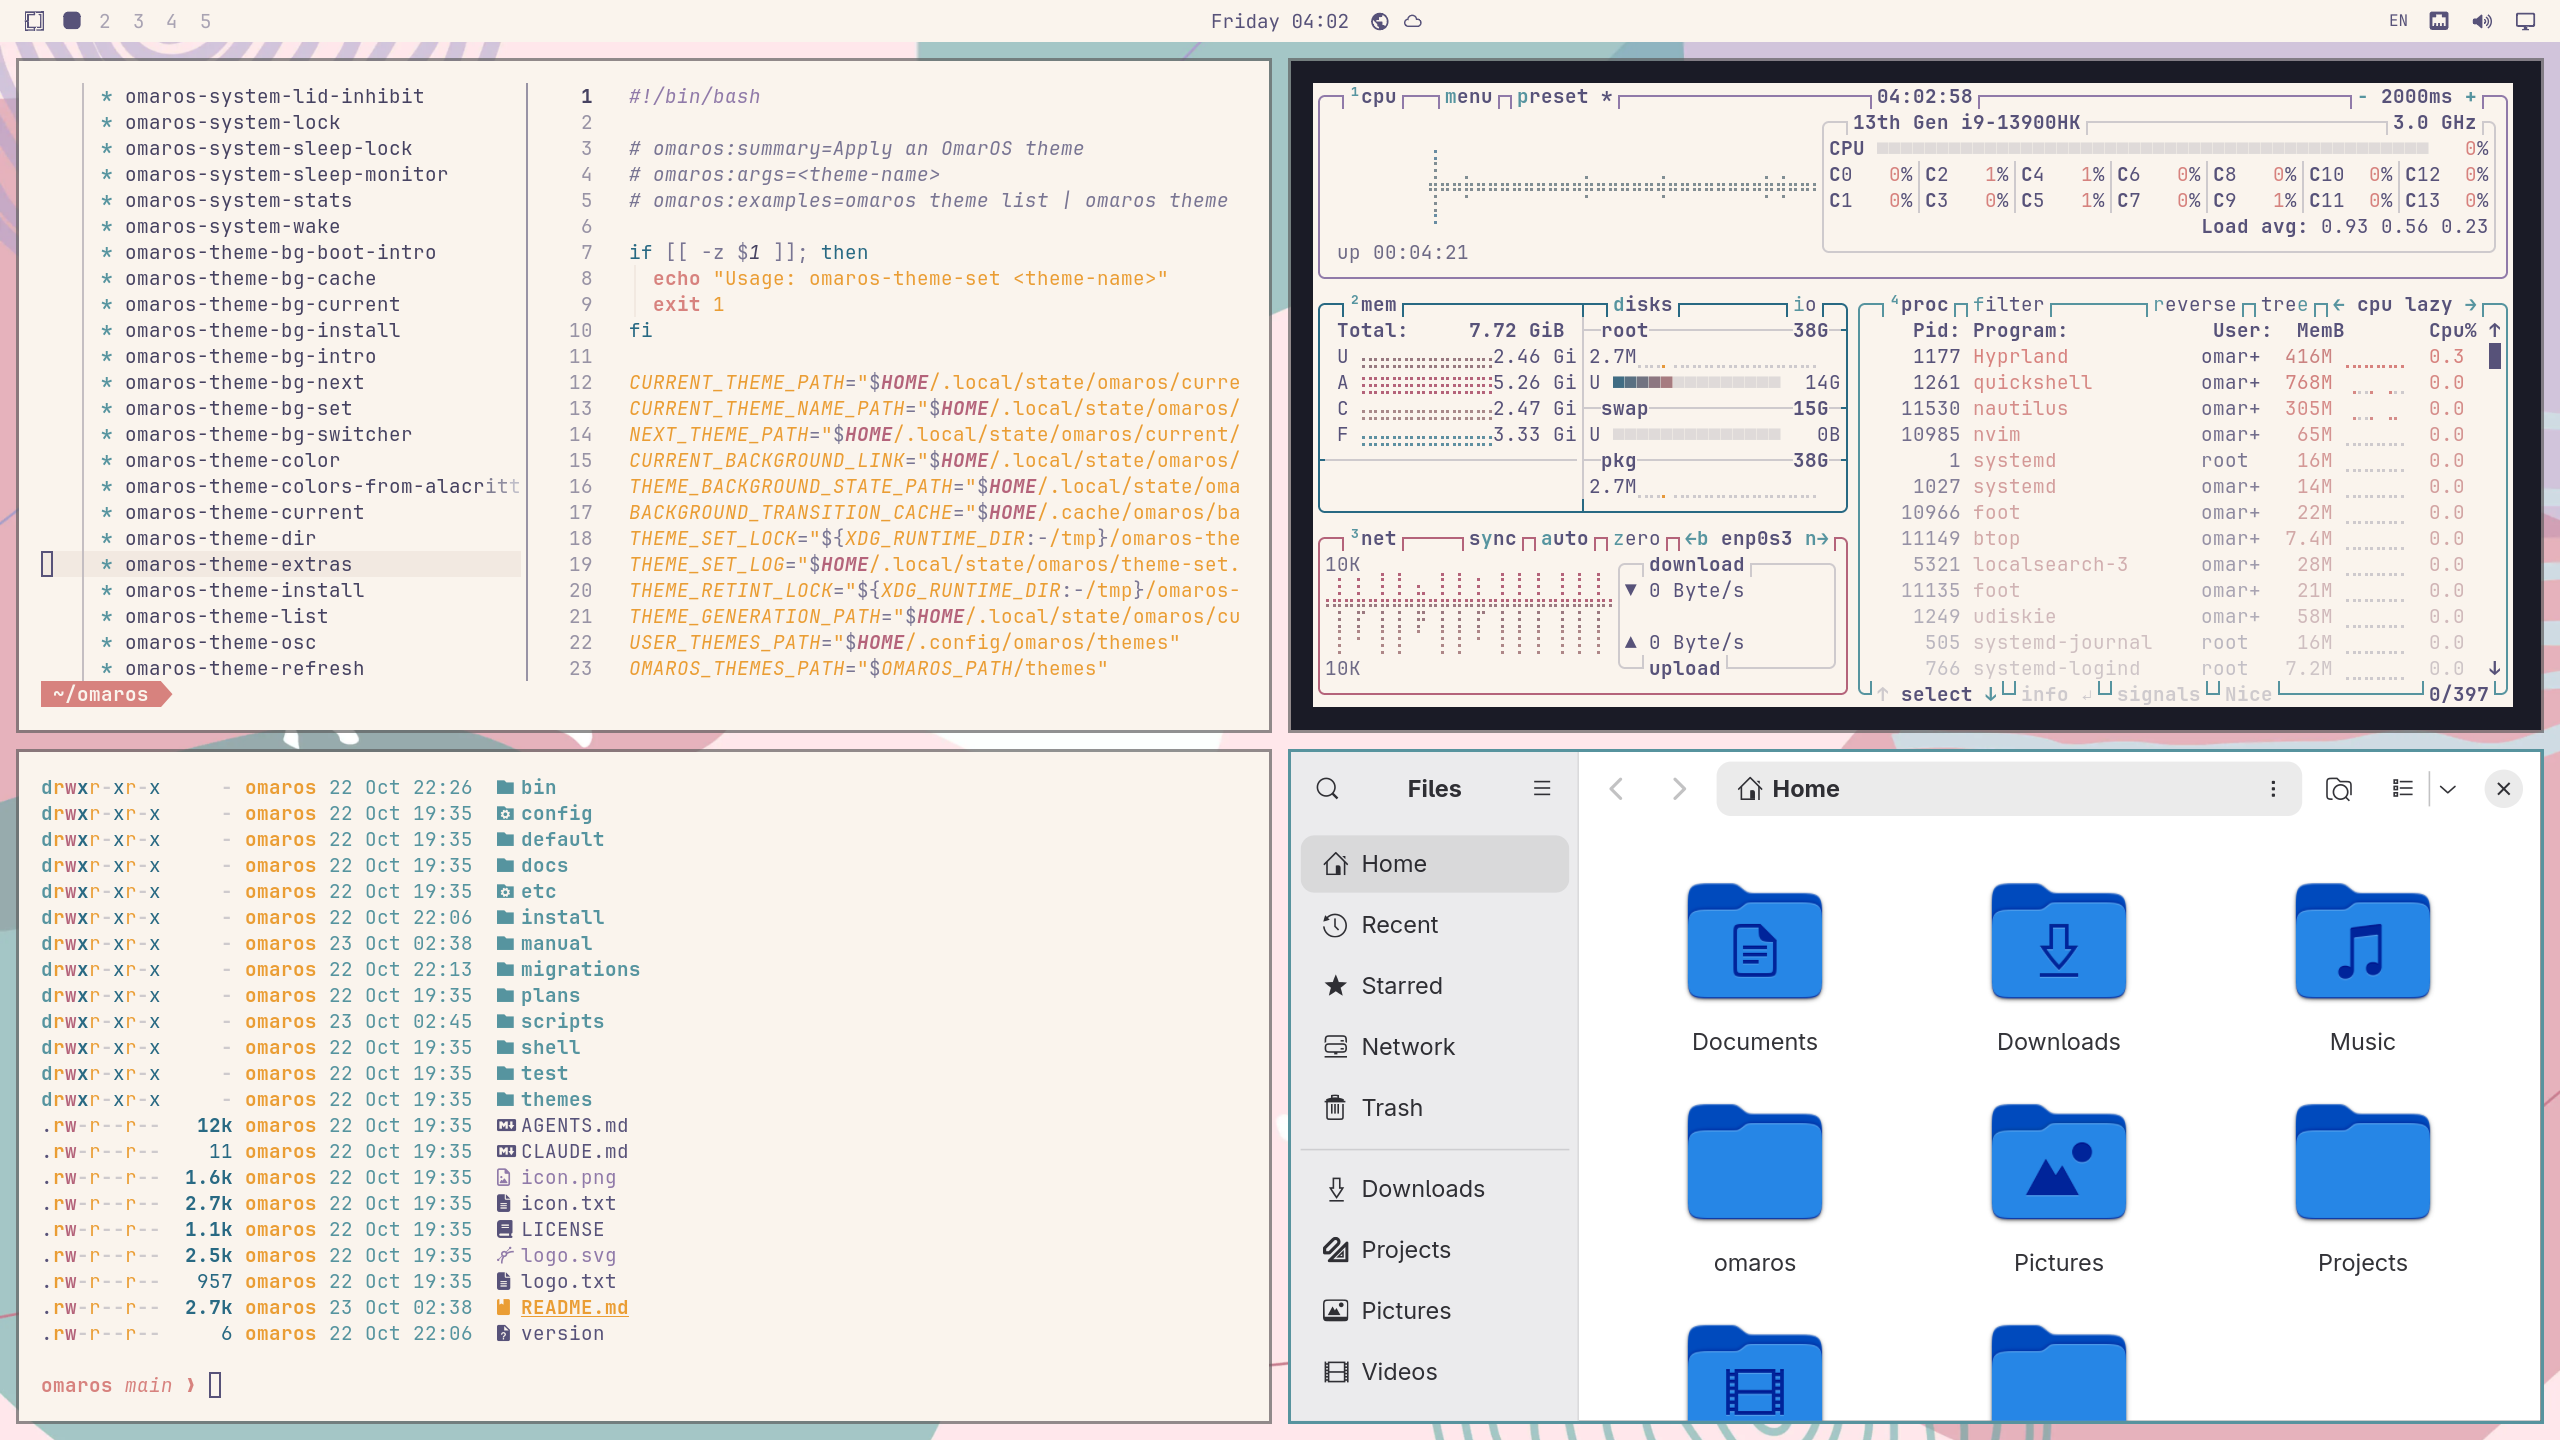Image resolution: width=2560 pixels, height=1440 pixels.
Task: Toggle net auto scaling in btop
Action: (1564, 538)
